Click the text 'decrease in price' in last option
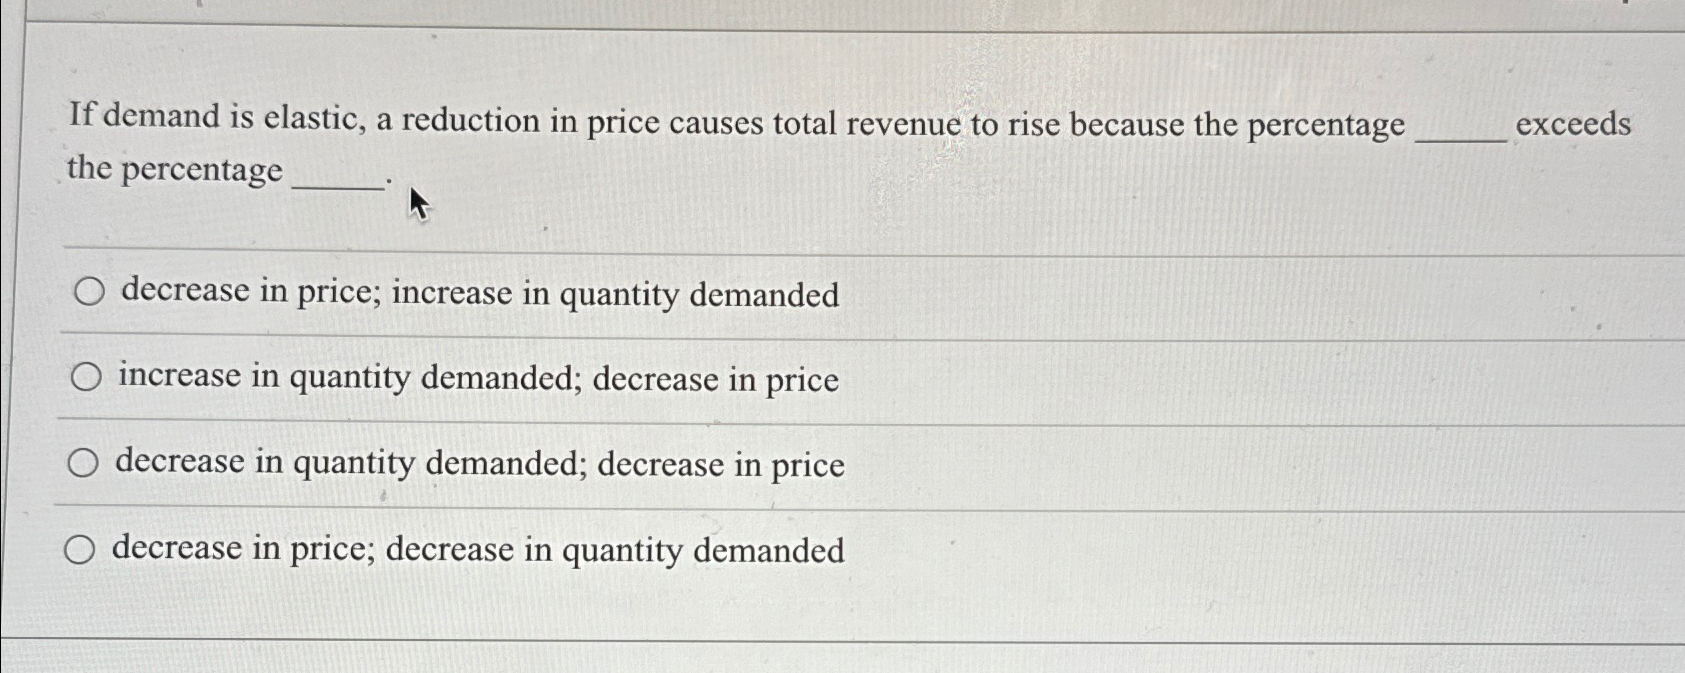Image resolution: width=1685 pixels, height=673 pixels. pyautogui.click(x=240, y=549)
